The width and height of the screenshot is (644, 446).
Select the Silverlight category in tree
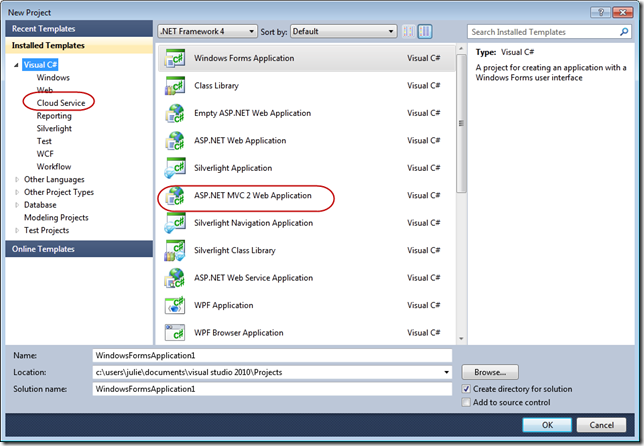[54, 129]
